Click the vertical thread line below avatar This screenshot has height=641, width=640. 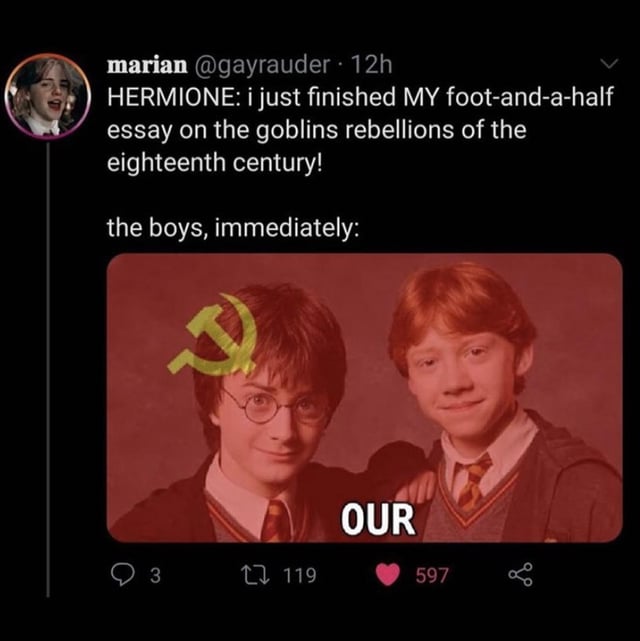pyautogui.click(x=48, y=368)
